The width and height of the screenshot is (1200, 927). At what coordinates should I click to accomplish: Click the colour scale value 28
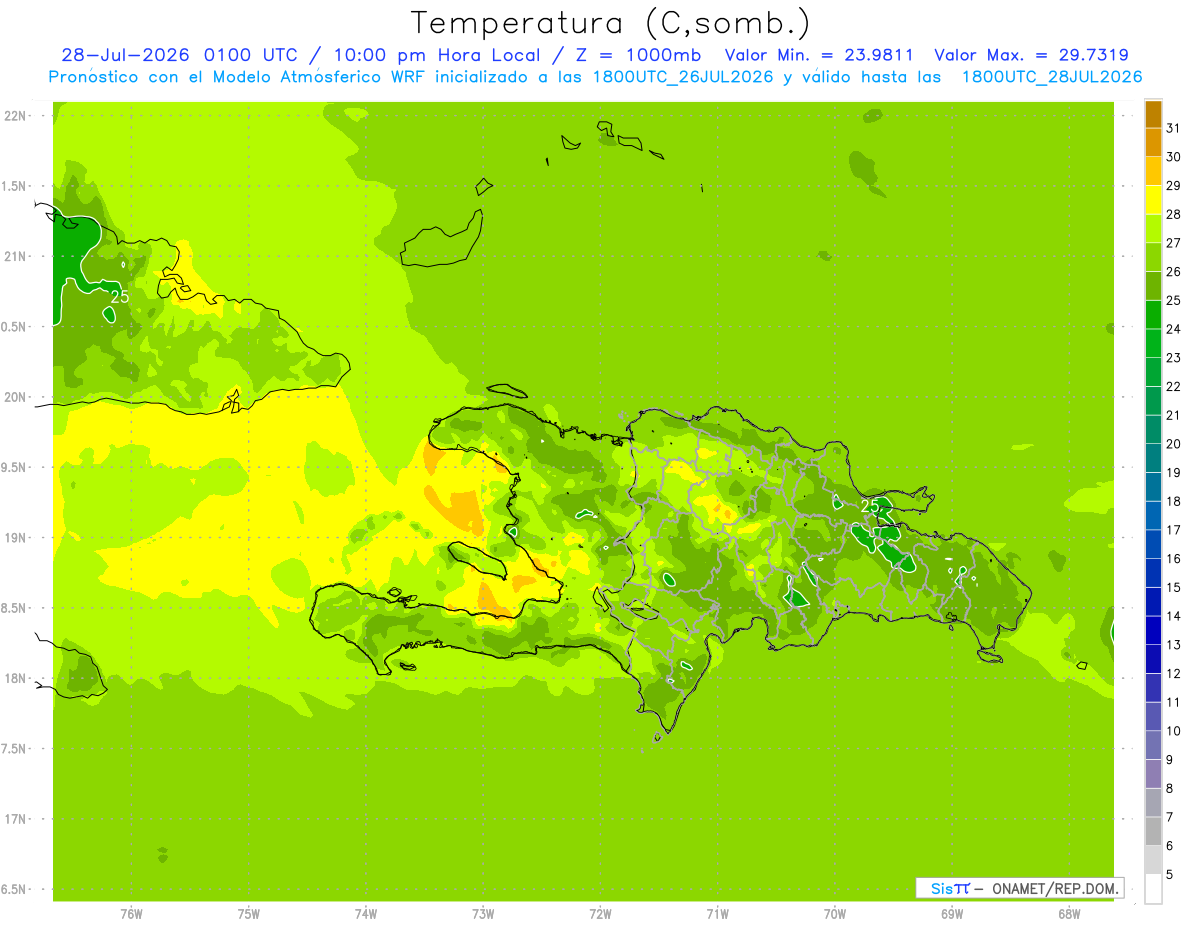tap(1173, 214)
